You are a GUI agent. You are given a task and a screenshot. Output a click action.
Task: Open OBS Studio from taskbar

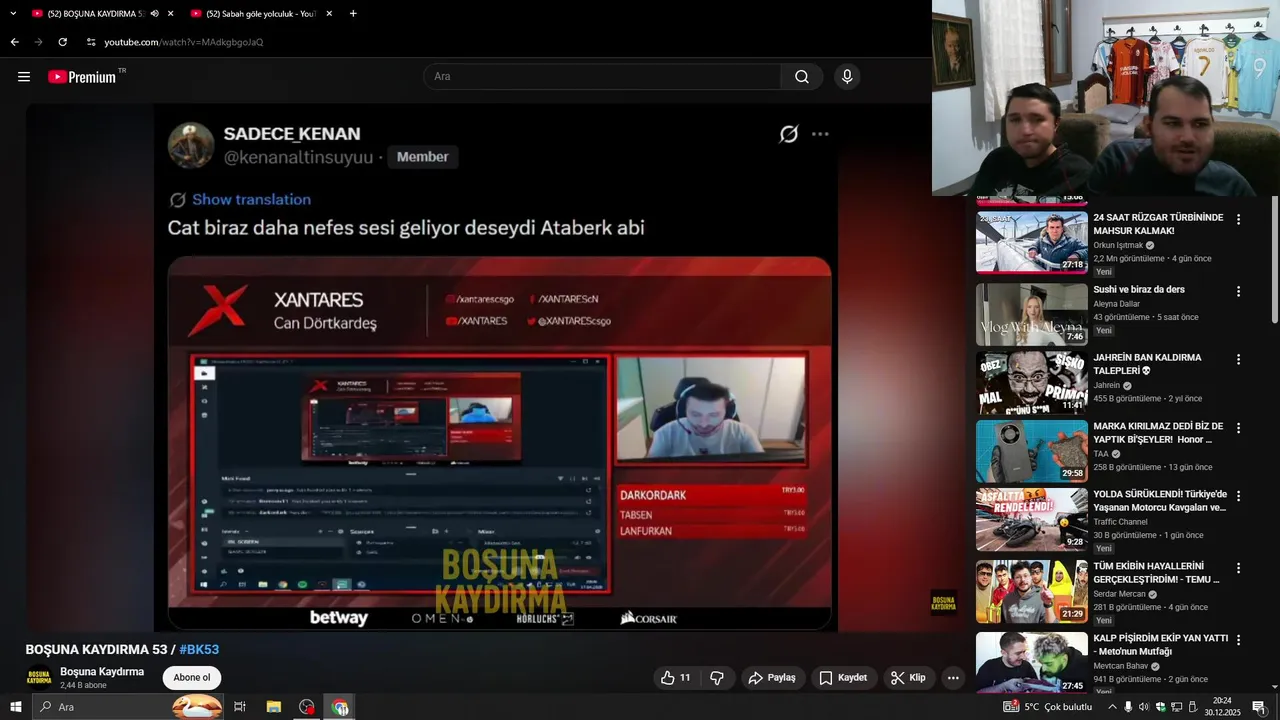307,707
